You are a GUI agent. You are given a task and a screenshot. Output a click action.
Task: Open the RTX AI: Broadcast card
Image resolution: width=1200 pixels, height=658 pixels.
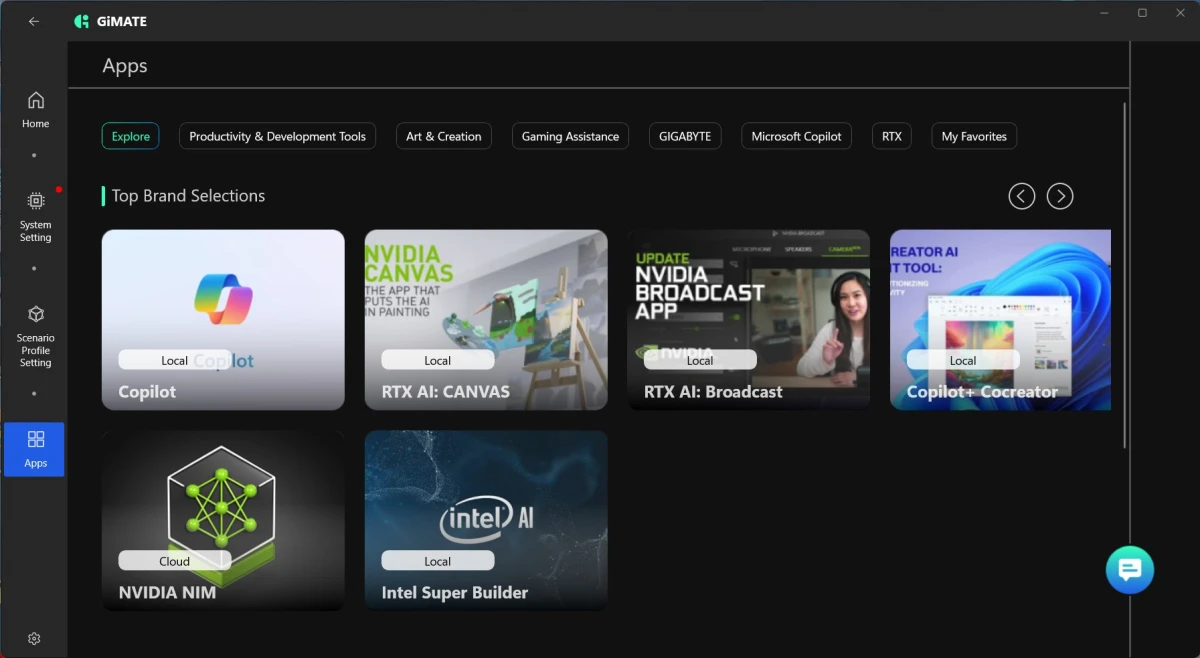pos(749,320)
